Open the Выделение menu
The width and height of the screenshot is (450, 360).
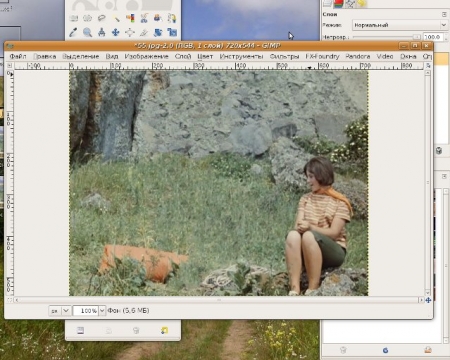pos(81,56)
